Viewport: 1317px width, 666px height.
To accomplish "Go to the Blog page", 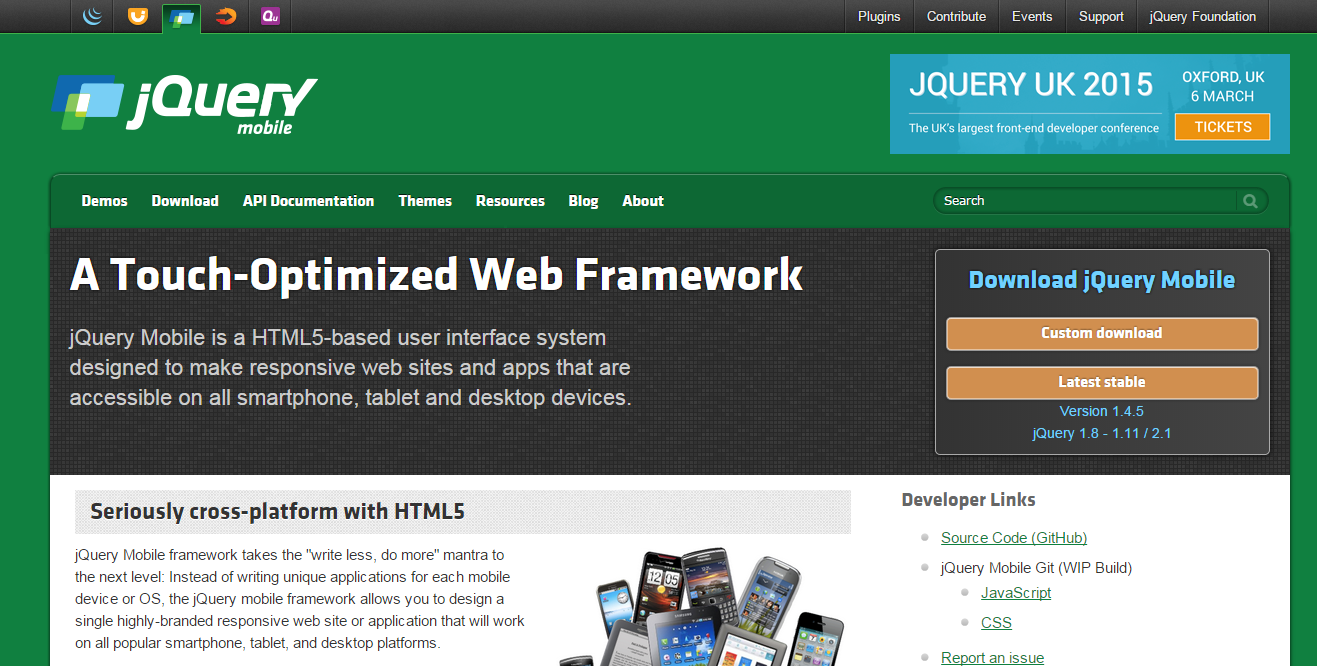I will pyautogui.click(x=583, y=201).
